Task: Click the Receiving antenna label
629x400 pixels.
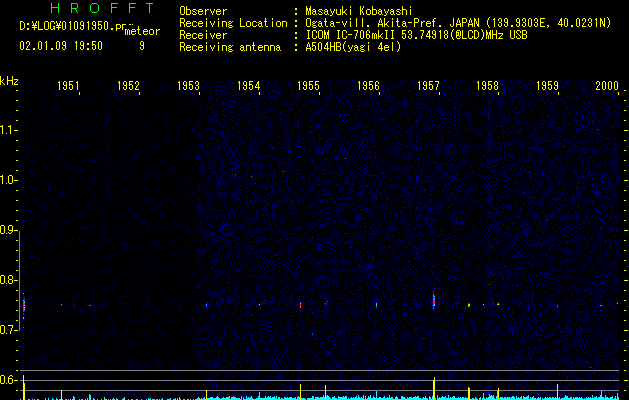Action: [x=230, y=47]
